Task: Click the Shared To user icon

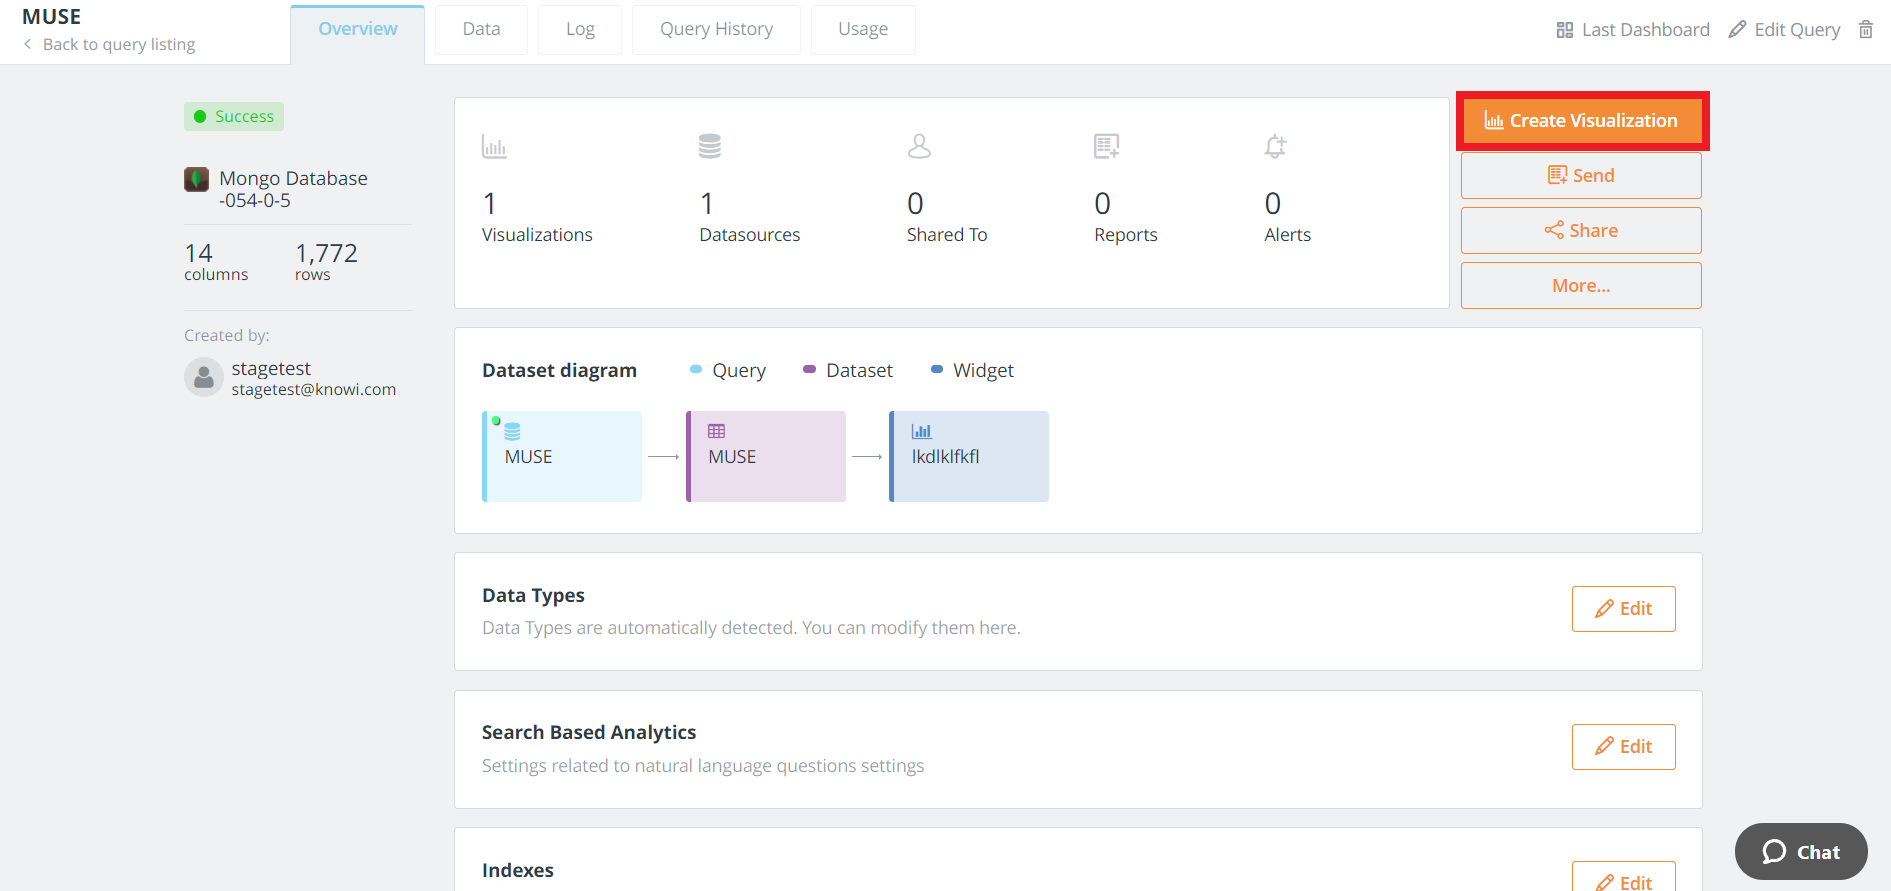Action: pos(918,147)
